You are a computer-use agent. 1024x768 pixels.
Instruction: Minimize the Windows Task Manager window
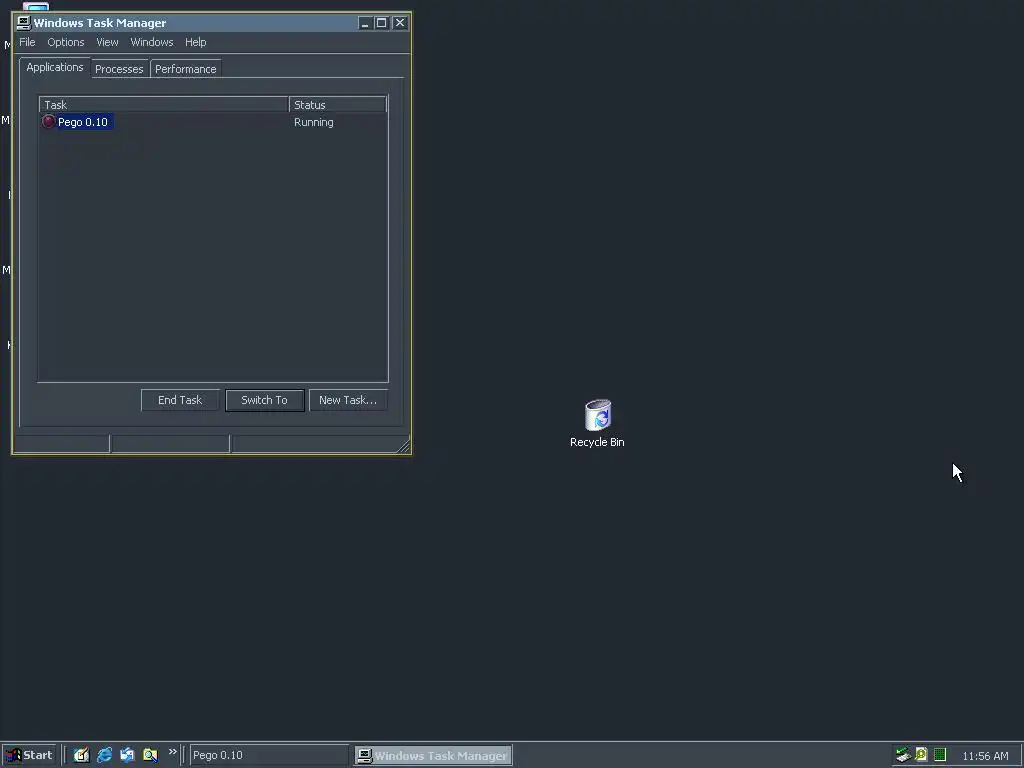coord(365,23)
